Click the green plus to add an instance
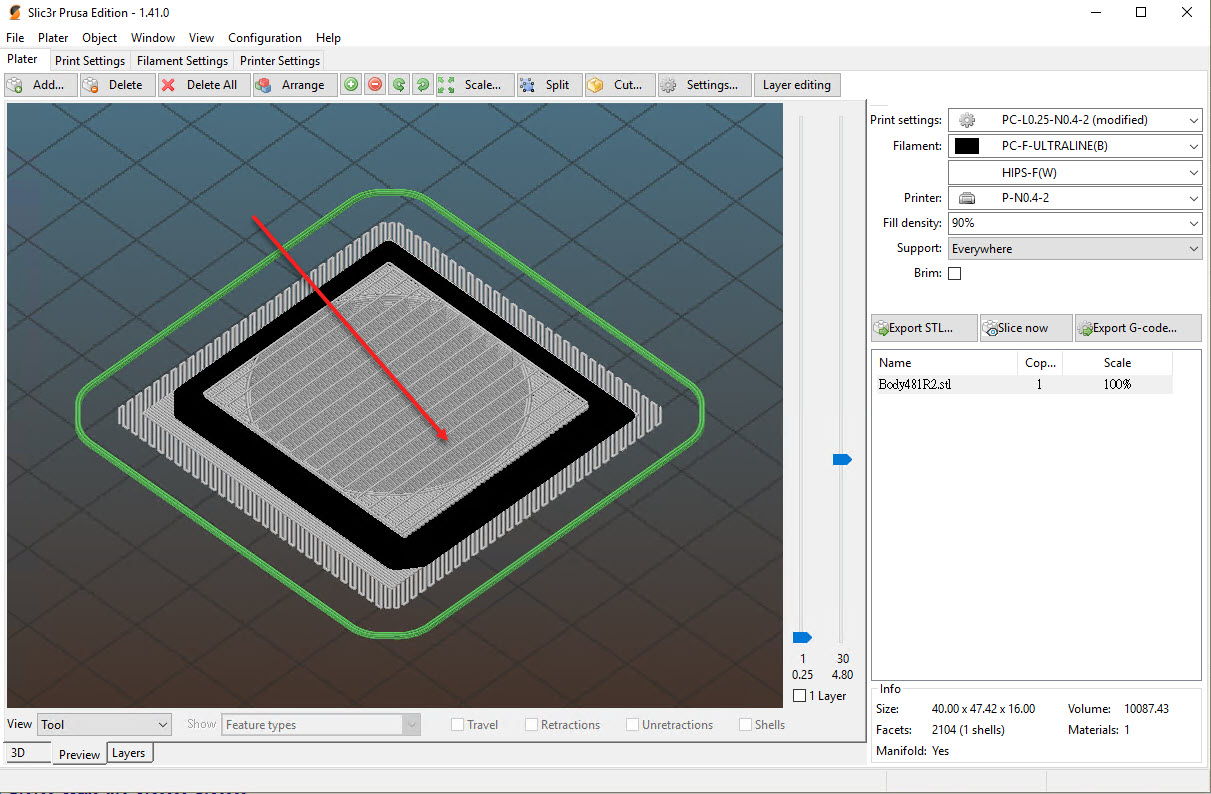1211x794 pixels. 350,84
